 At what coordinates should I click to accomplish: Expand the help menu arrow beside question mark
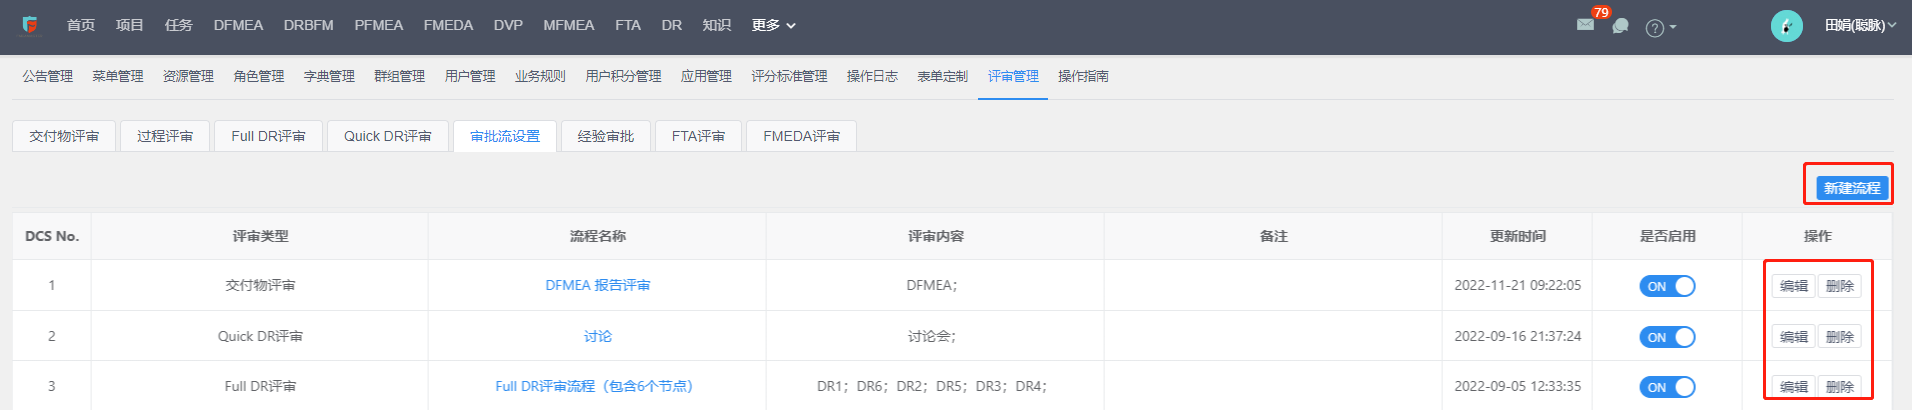pyautogui.click(x=1673, y=28)
